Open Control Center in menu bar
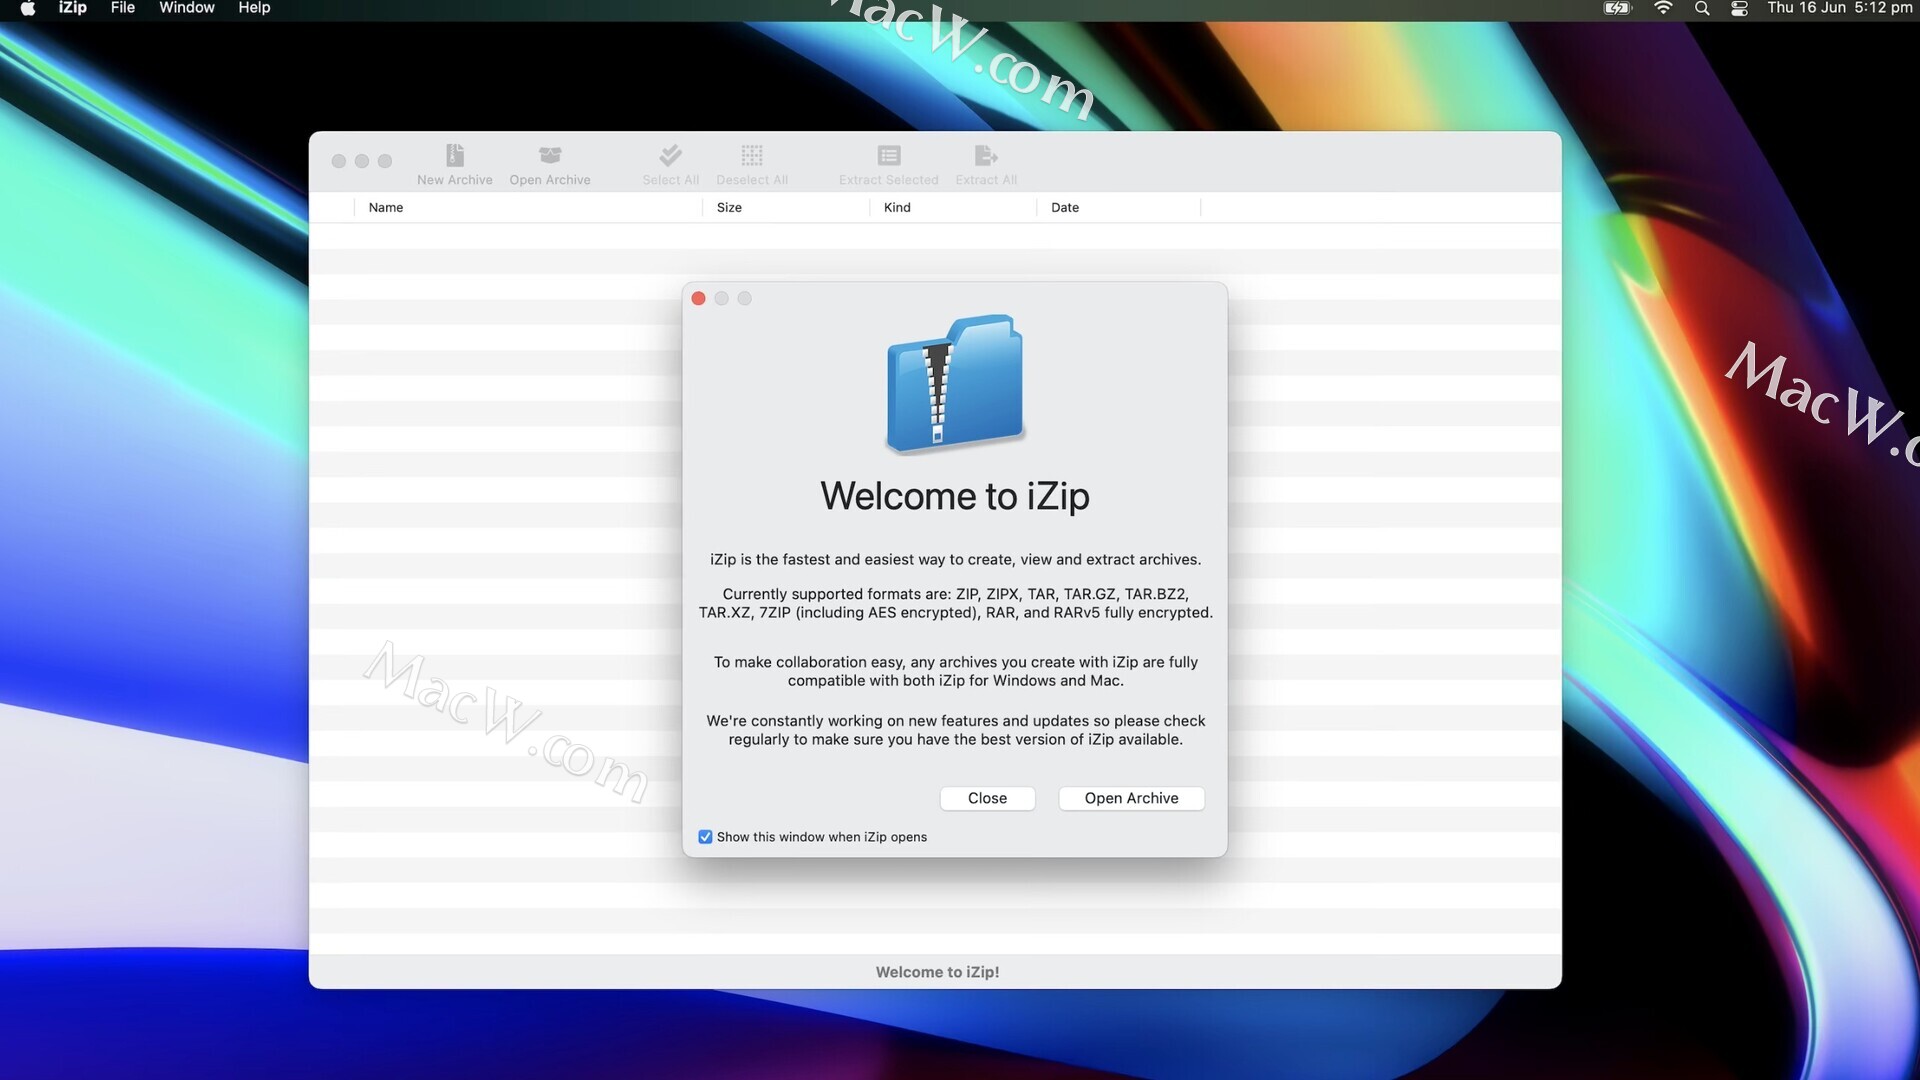Screen dimensions: 1920x1080 coord(1740,8)
